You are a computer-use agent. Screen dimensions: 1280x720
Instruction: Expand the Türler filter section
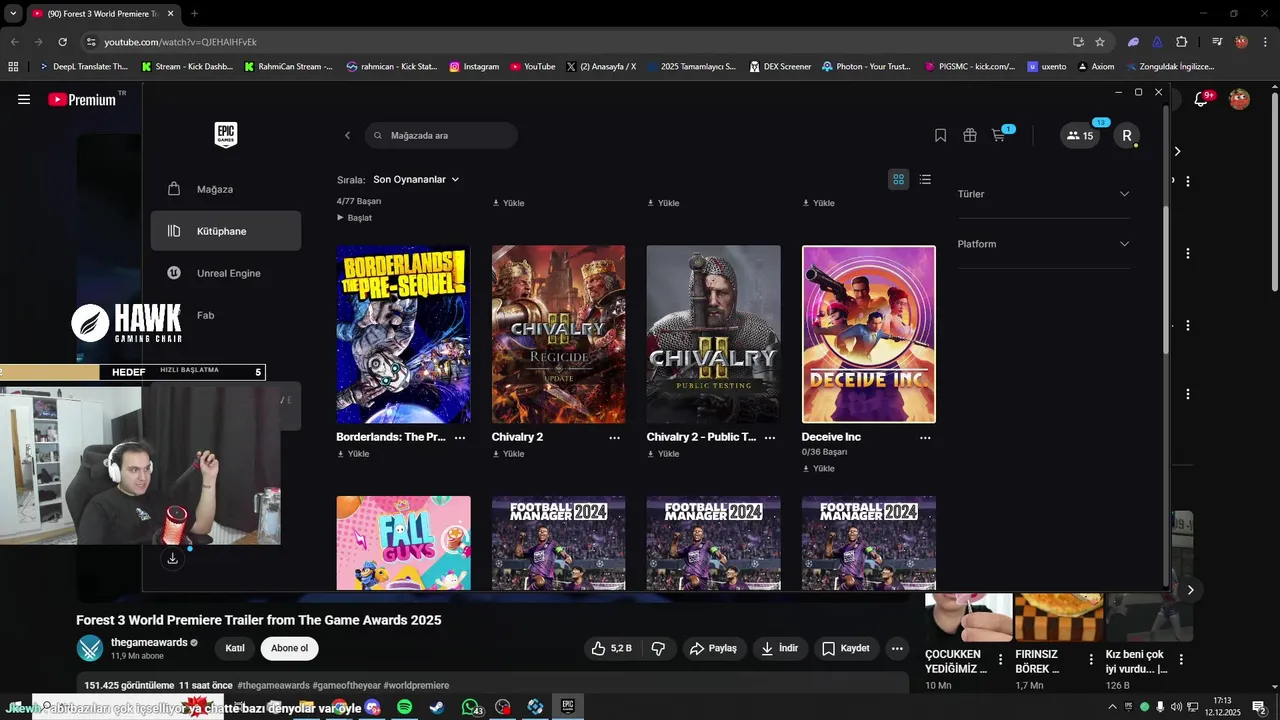click(1043, 194)
